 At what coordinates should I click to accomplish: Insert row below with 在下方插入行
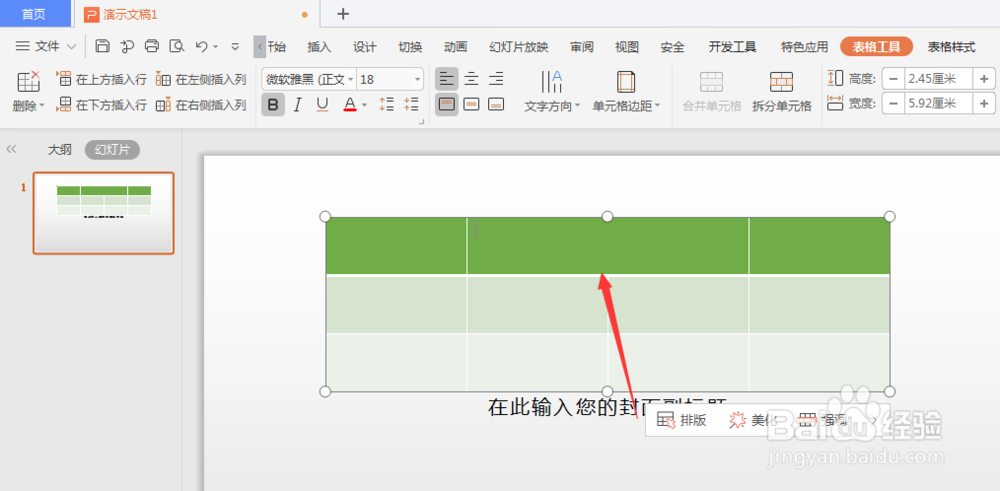point(102,105)
